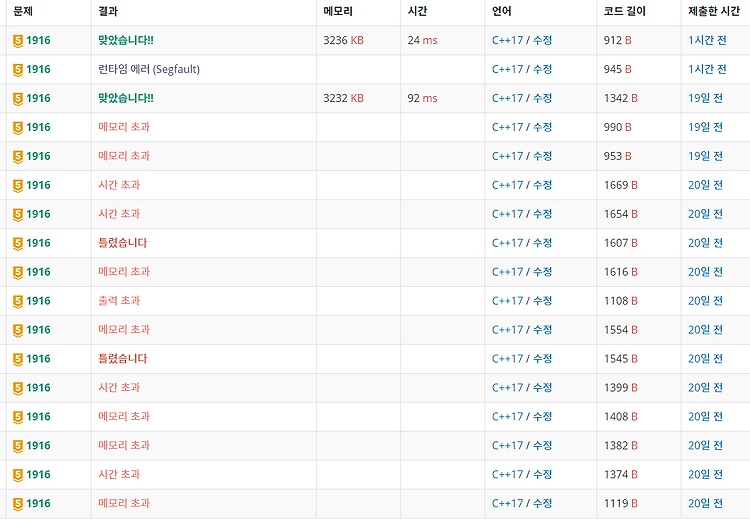Click 맞았습니다!! result in the 912 B row
Screen dimensions: 750x525
click(126, 40)
